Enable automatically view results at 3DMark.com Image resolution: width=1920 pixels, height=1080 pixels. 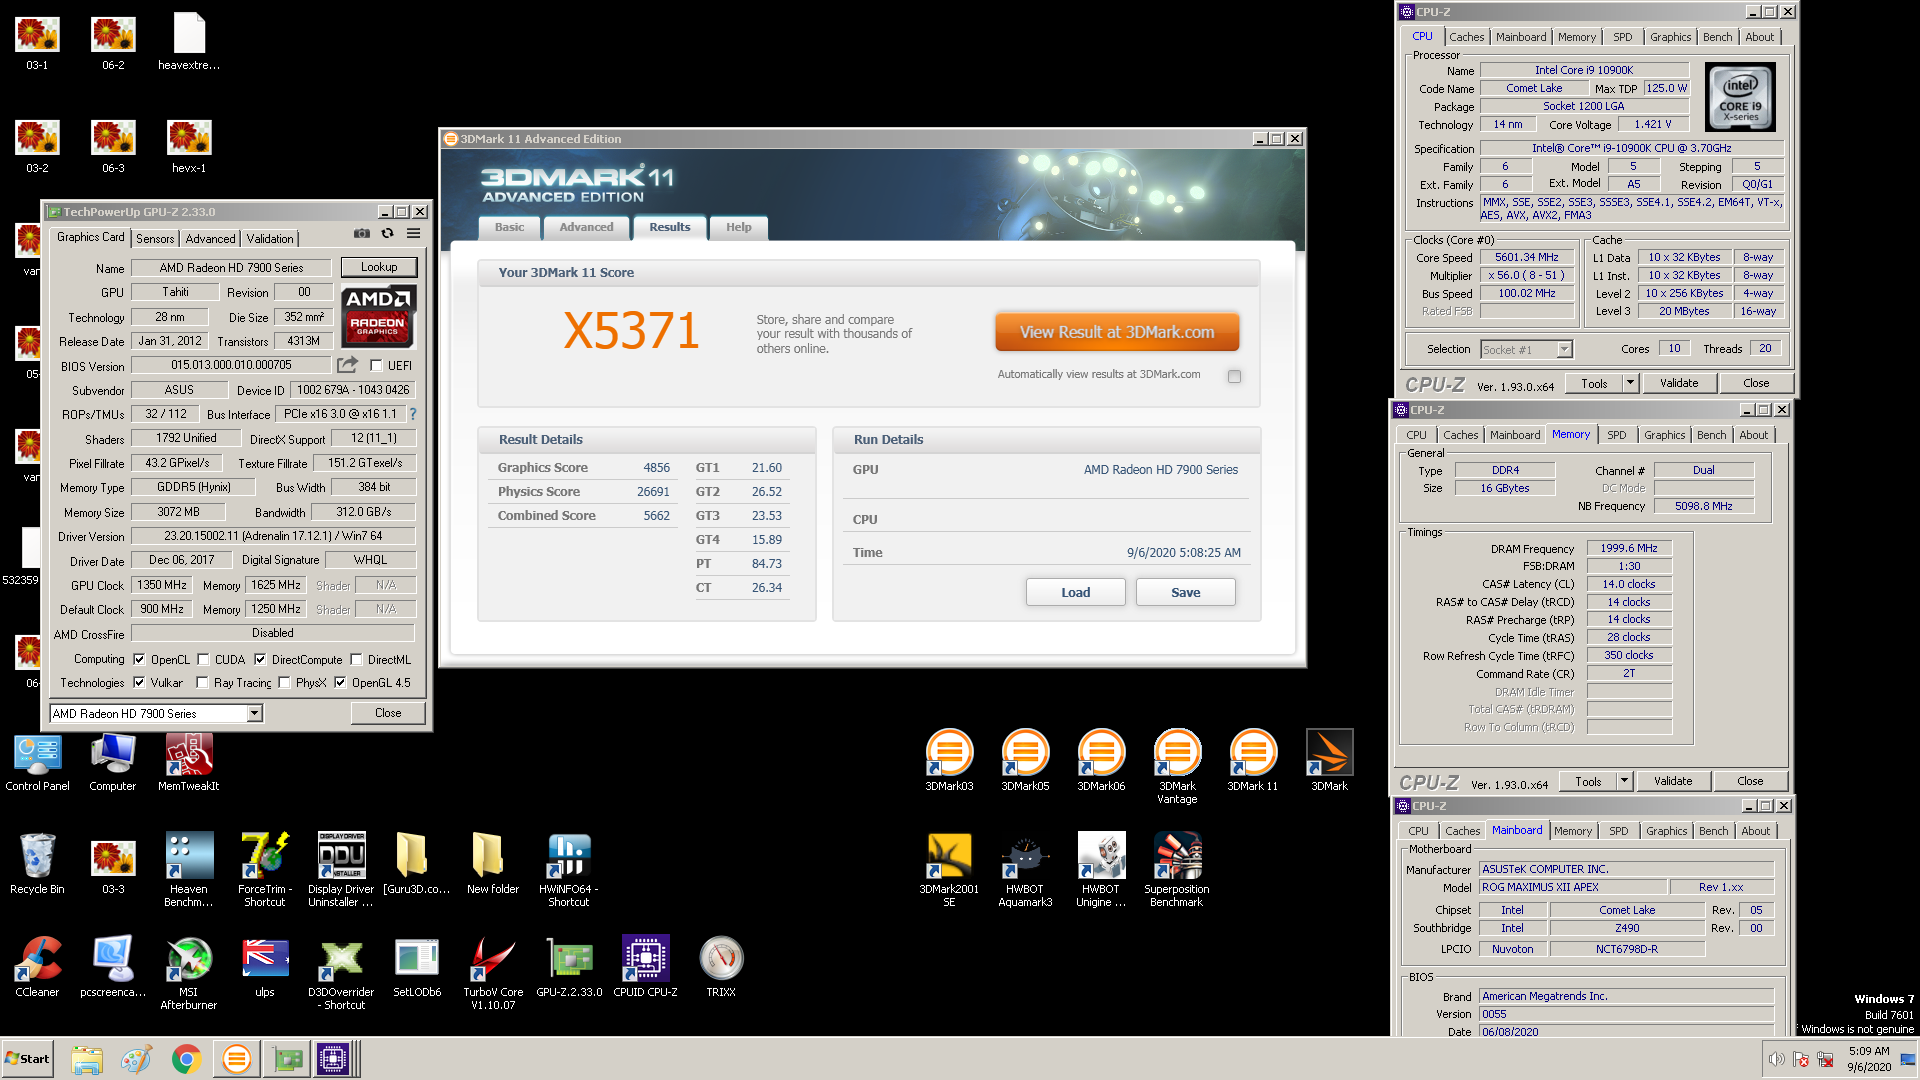click(1234, 376)
